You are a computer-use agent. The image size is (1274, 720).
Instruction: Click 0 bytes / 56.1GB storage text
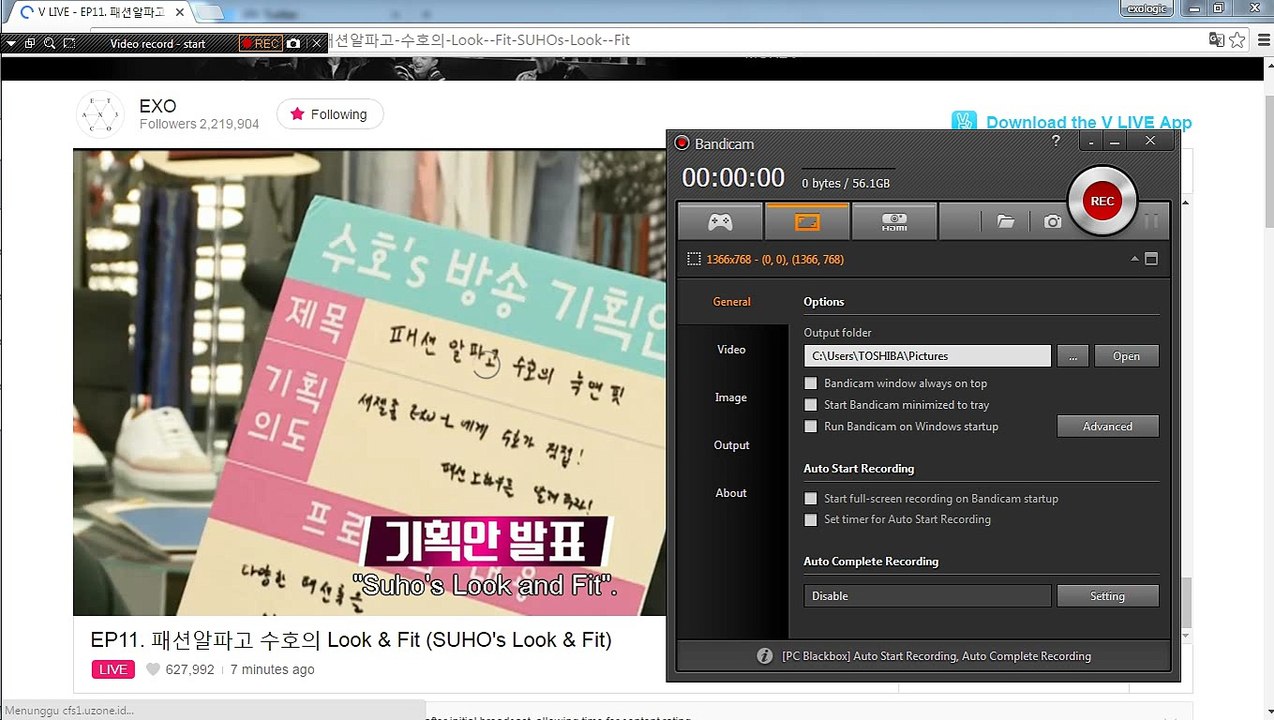846,183
